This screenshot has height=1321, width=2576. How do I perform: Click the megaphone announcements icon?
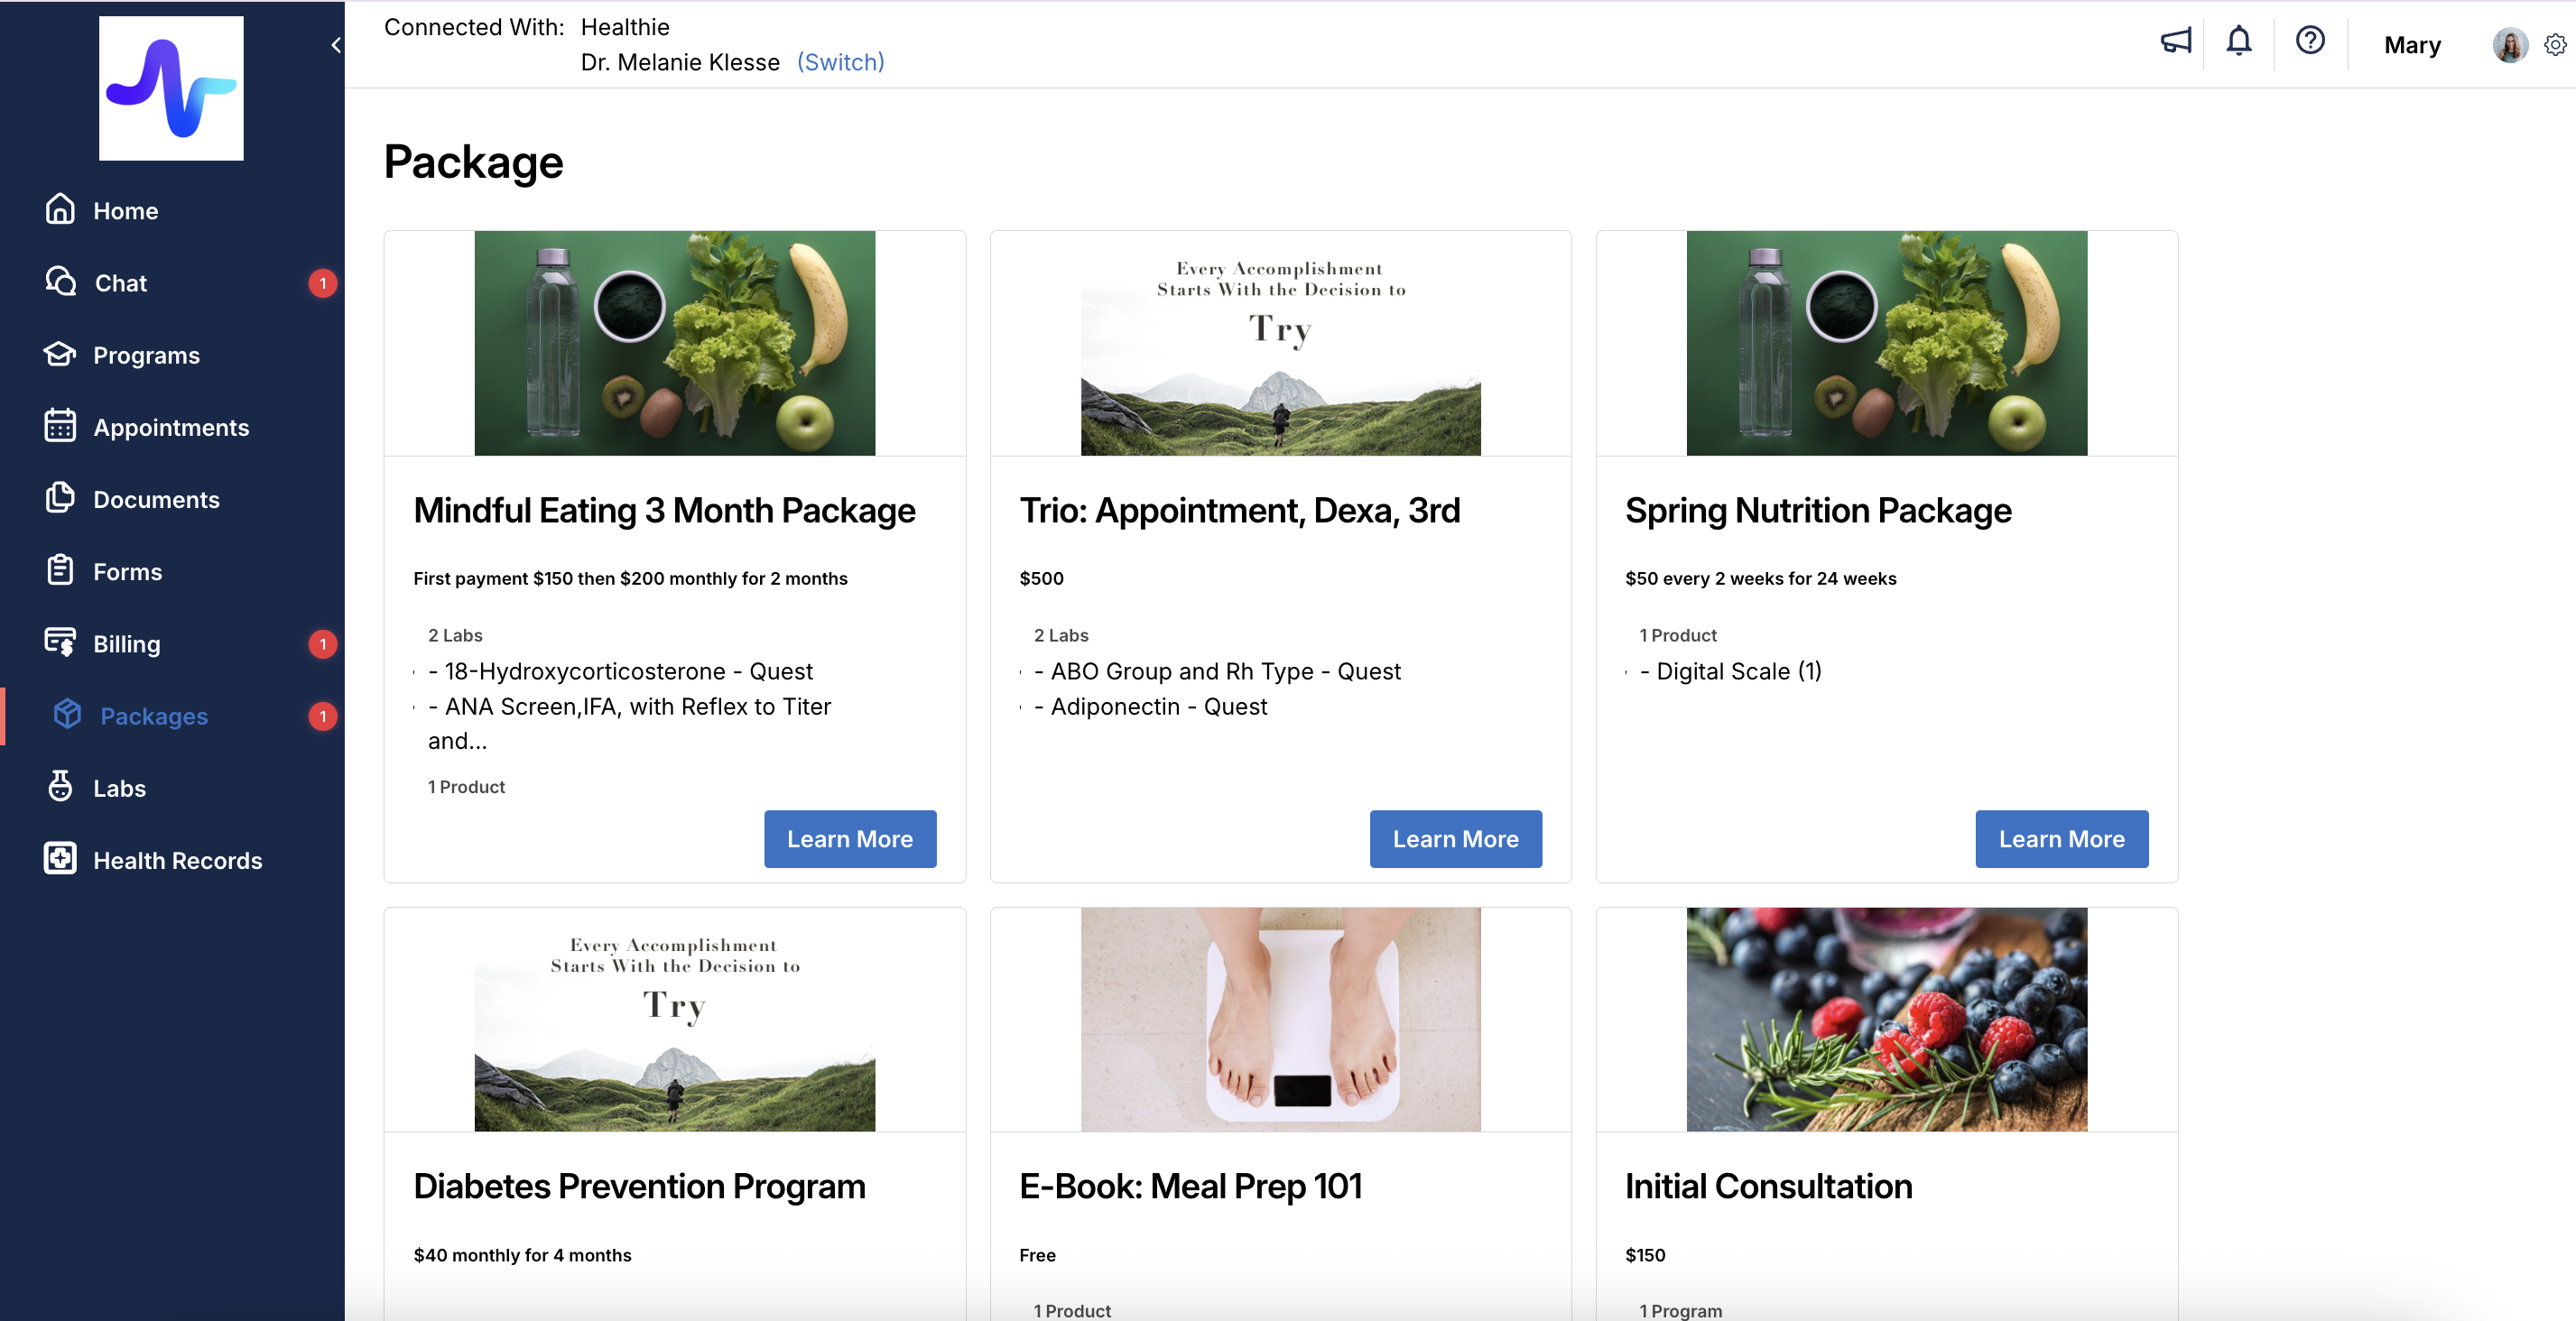(x=2175, y=41)
